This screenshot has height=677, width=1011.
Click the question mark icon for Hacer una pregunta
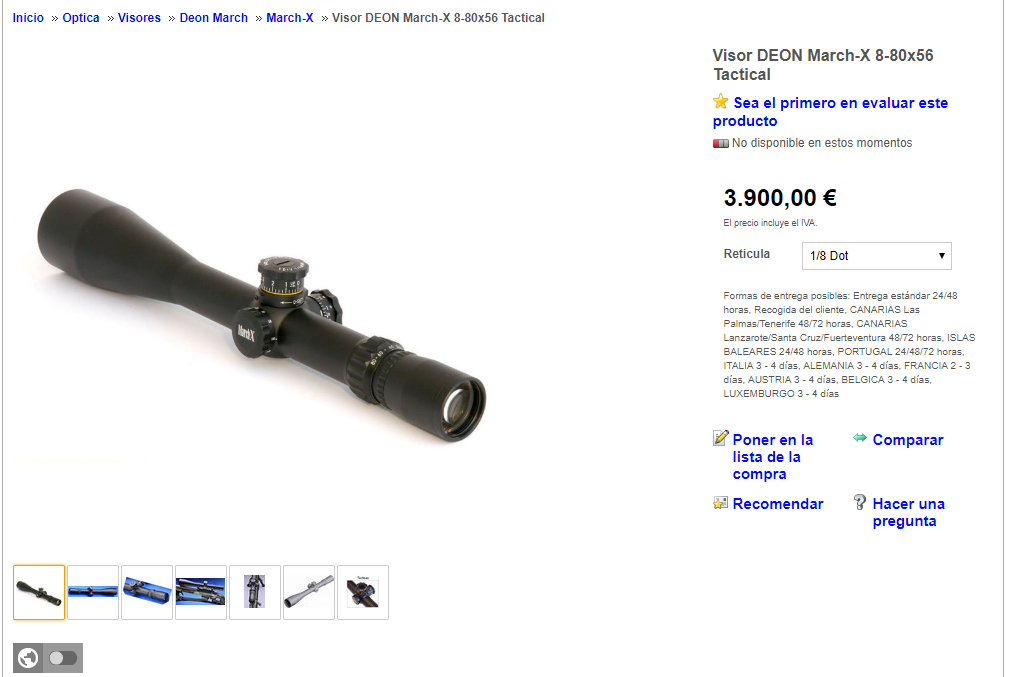[859, 502]
